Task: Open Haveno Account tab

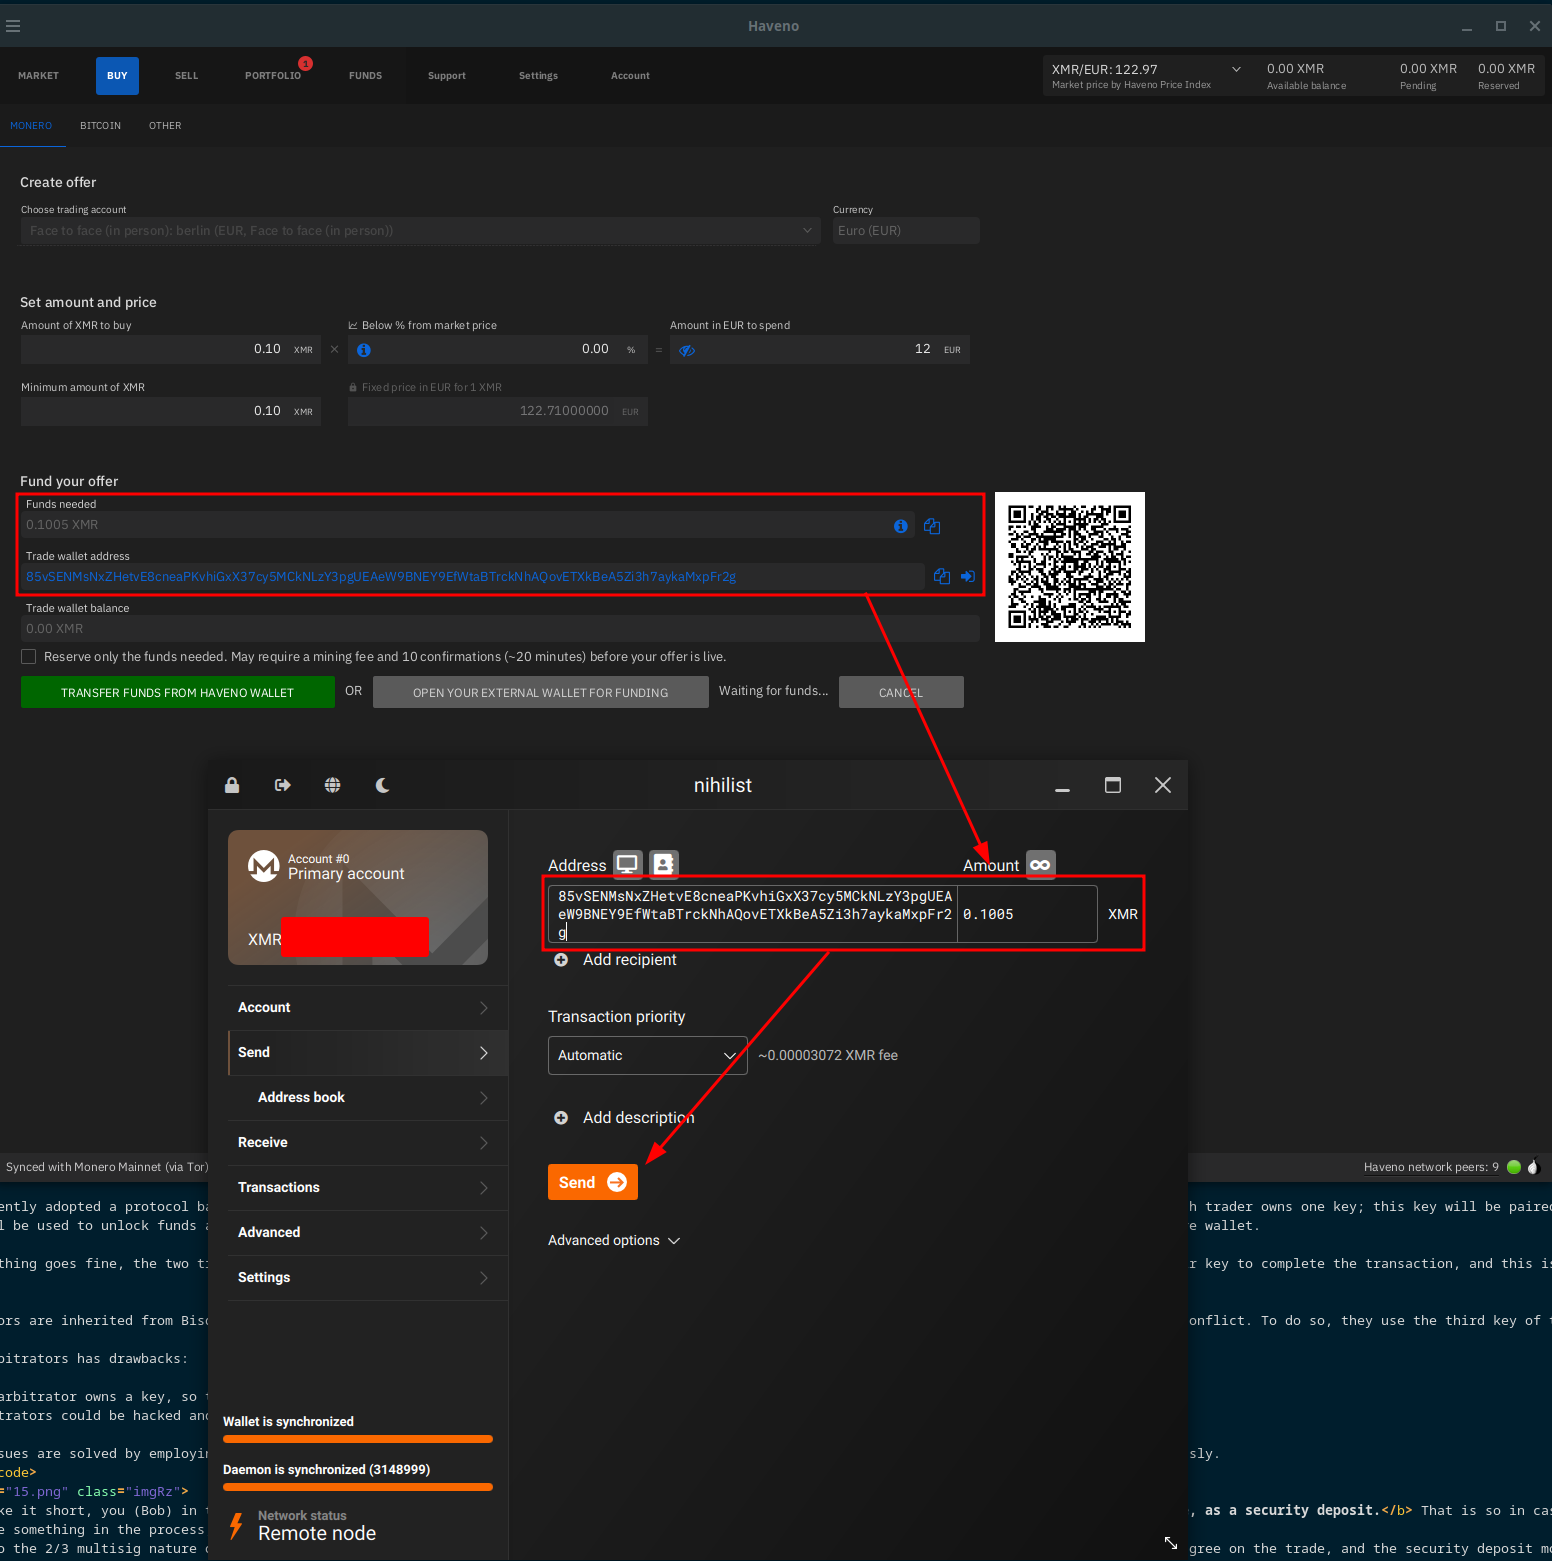Action: (631, 76)
